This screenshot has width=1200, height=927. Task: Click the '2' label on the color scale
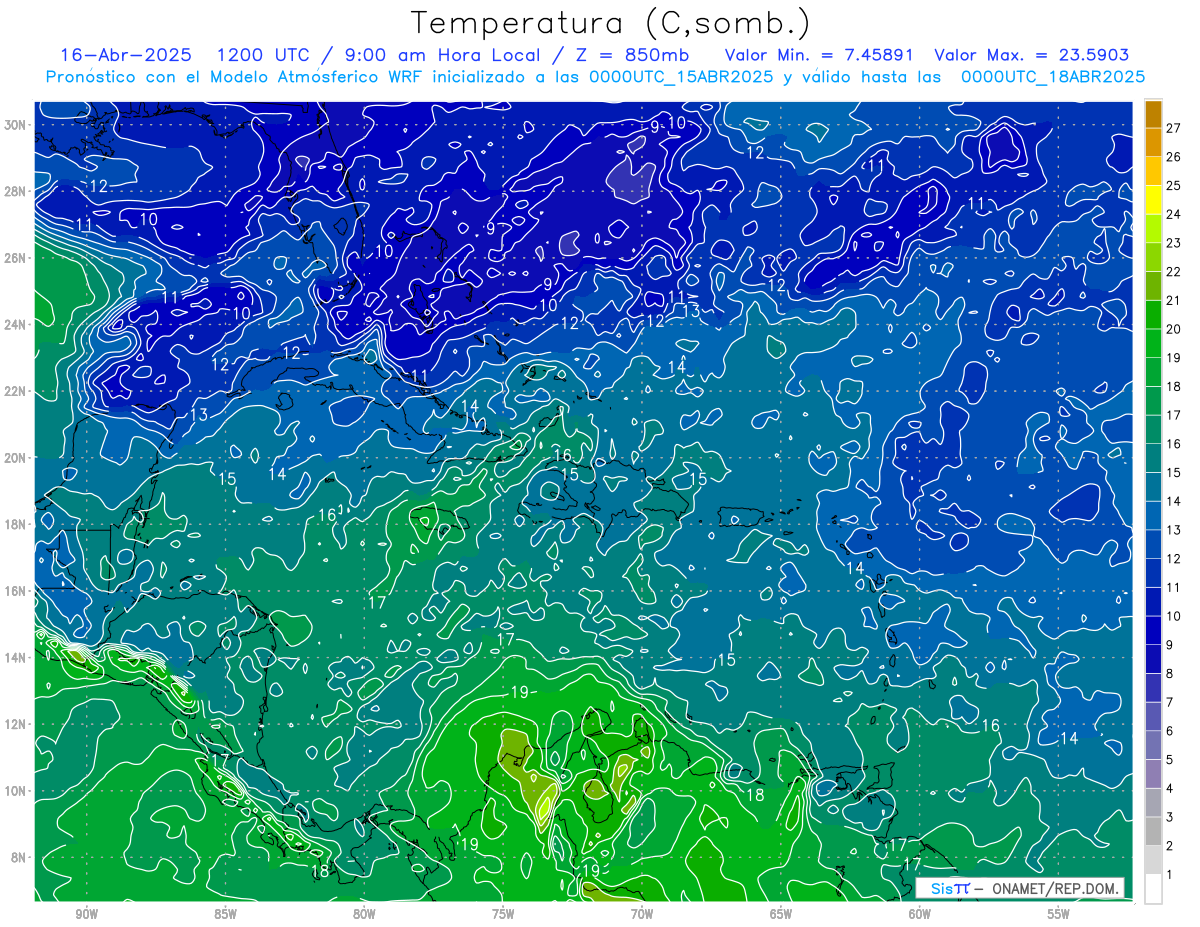coord(1170,846)
